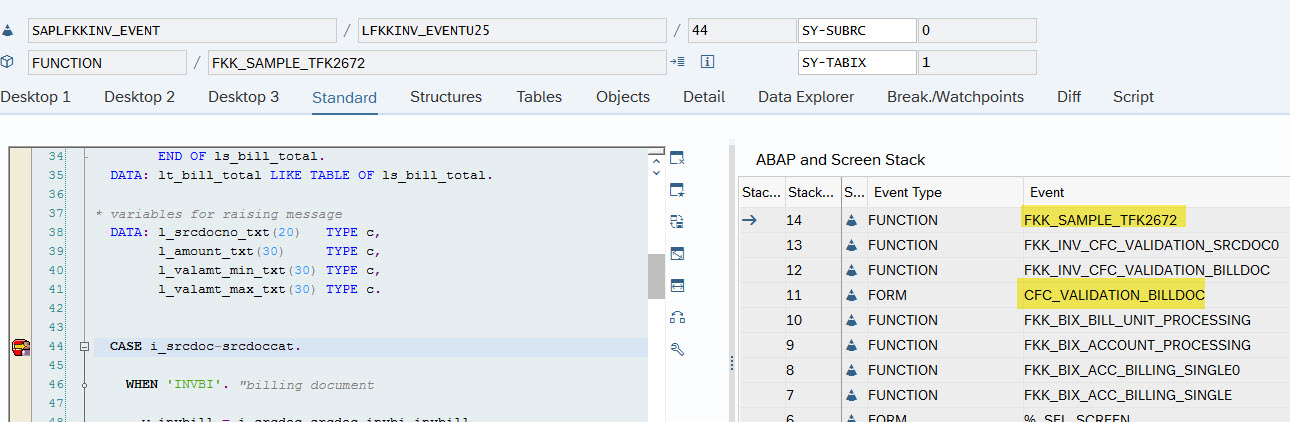Collapse the CASE block at line 44
This screenshot has width=1290, height=422.
86,346
